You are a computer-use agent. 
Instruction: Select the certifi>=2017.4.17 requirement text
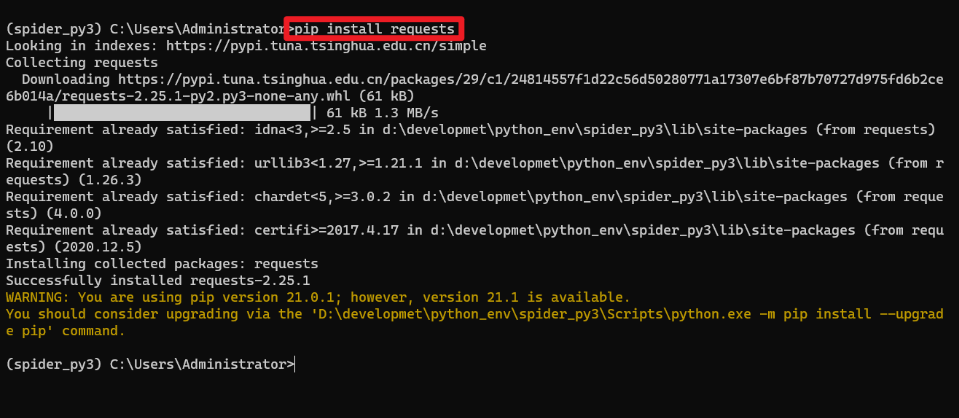[330, 230]
